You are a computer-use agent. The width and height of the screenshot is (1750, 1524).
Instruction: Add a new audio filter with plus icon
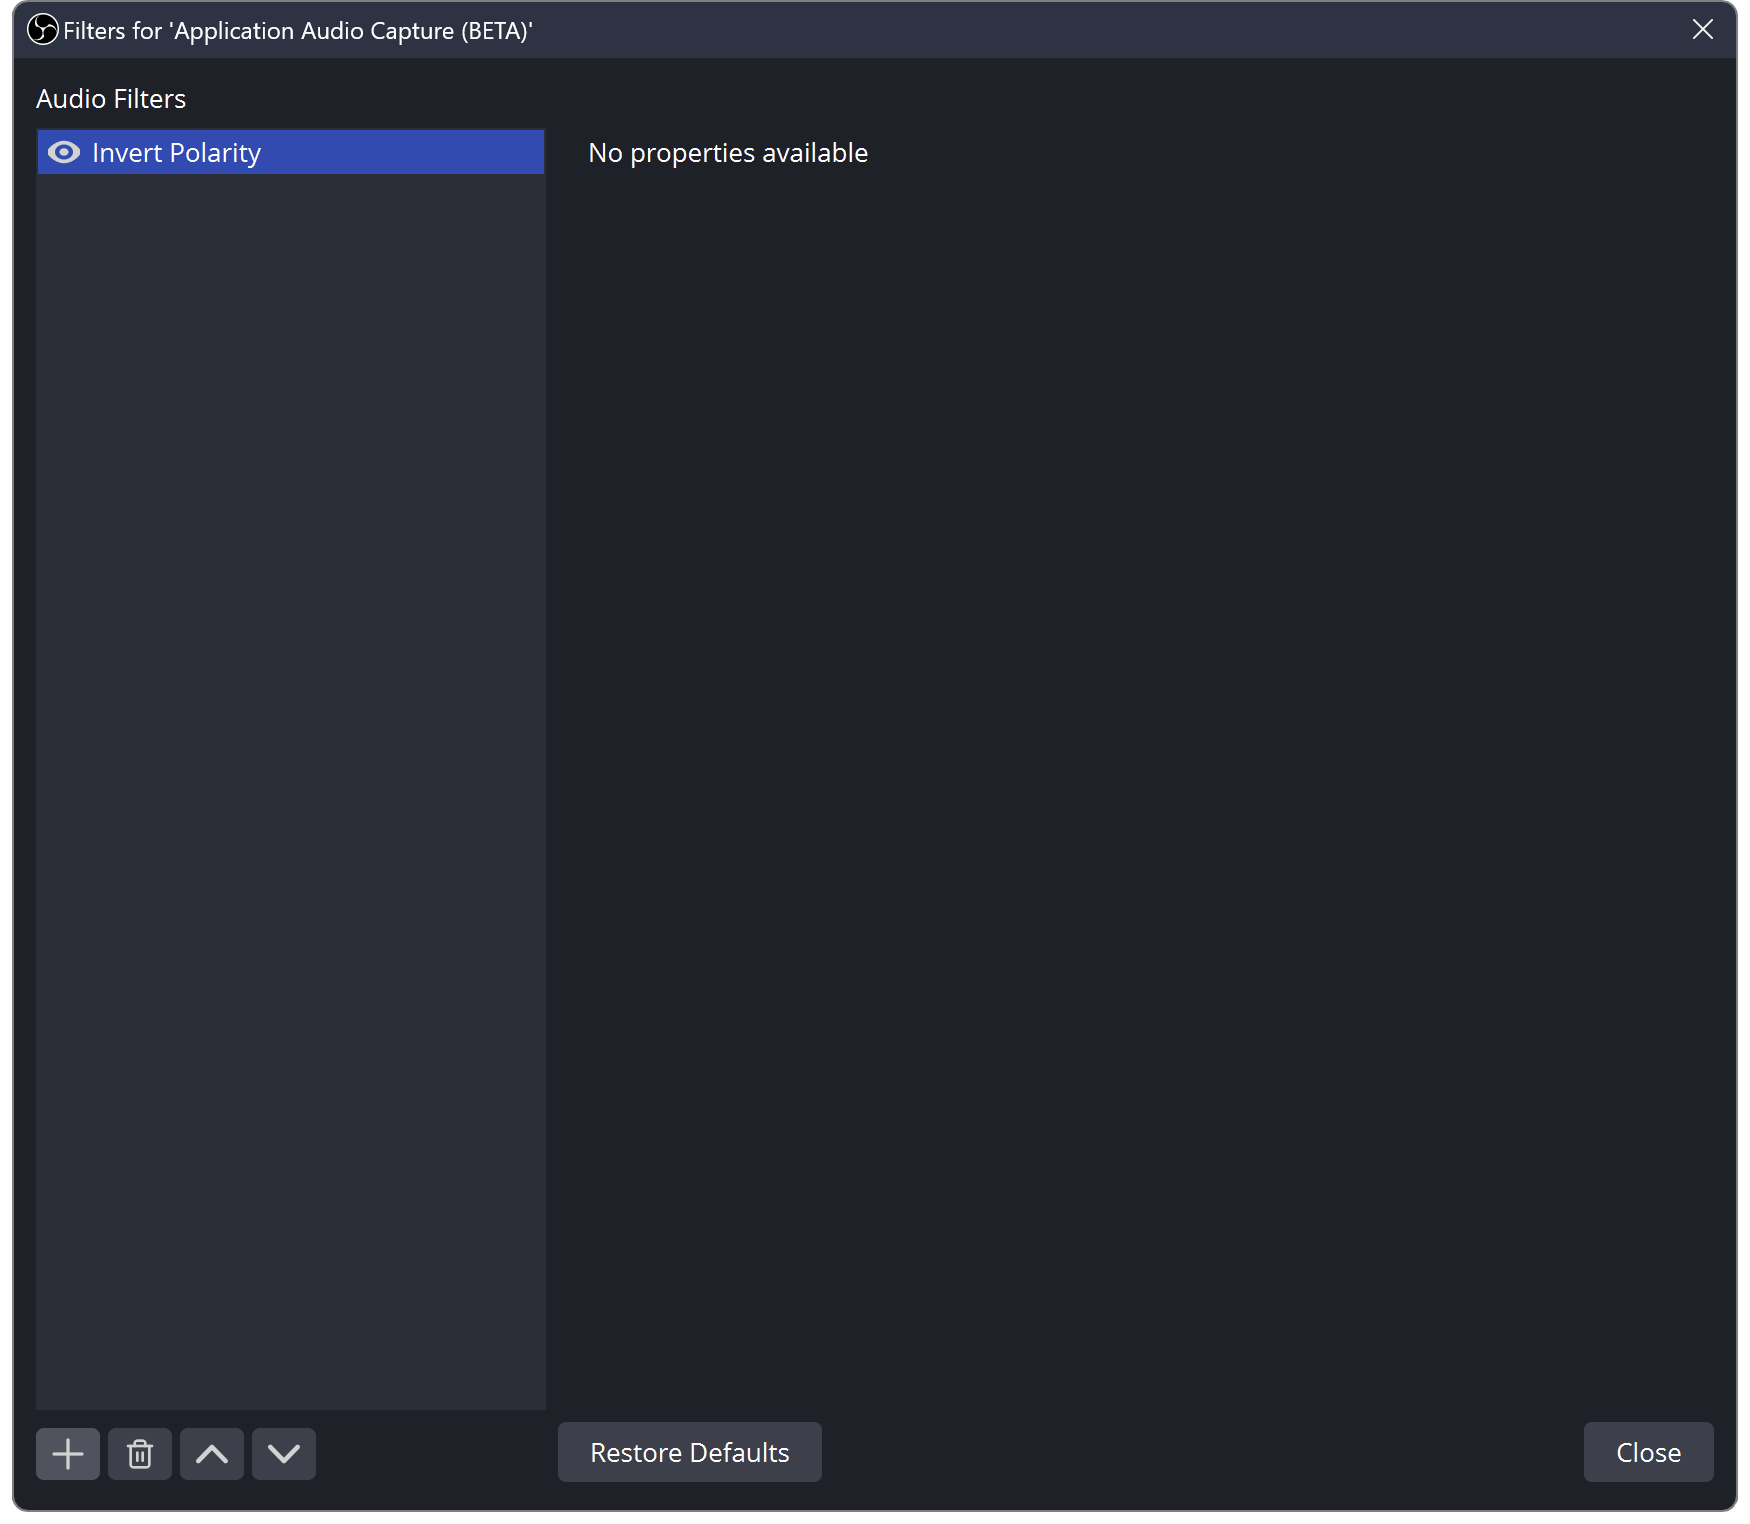click(68, 1453)
